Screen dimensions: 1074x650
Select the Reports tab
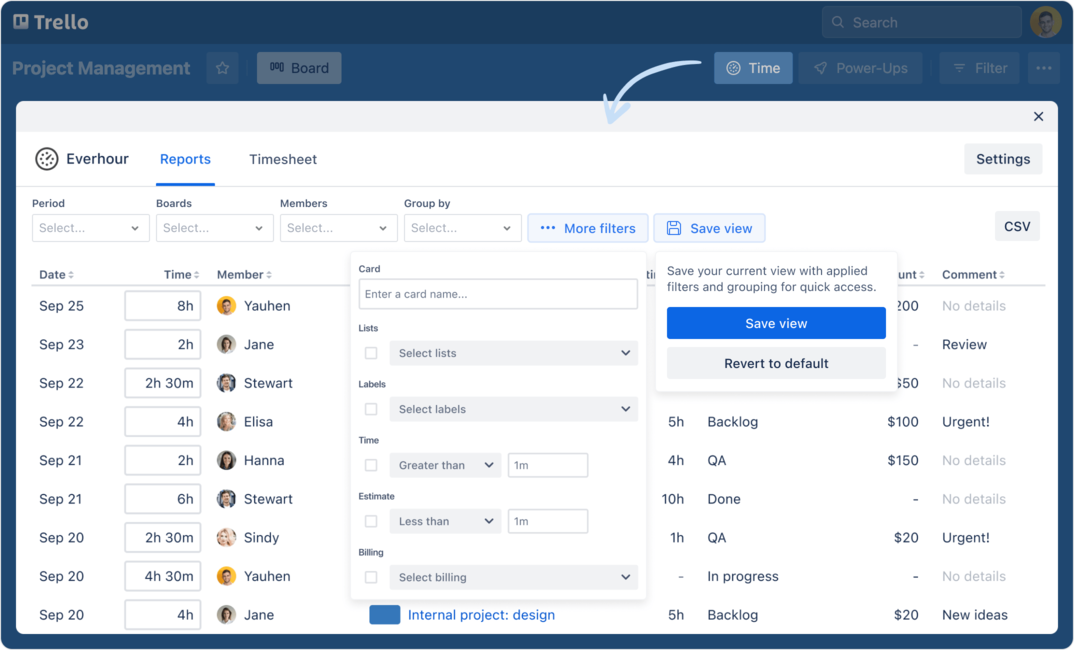tap(185, 159)
